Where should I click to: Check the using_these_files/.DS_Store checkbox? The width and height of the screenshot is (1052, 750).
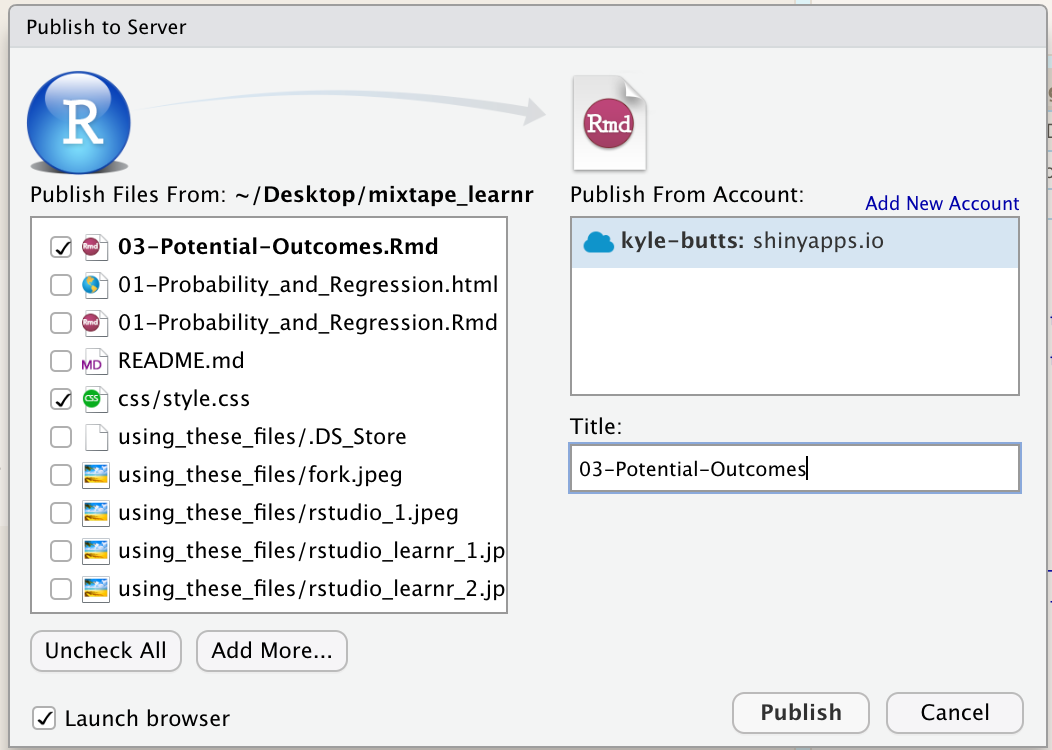[x=61, y=437]
